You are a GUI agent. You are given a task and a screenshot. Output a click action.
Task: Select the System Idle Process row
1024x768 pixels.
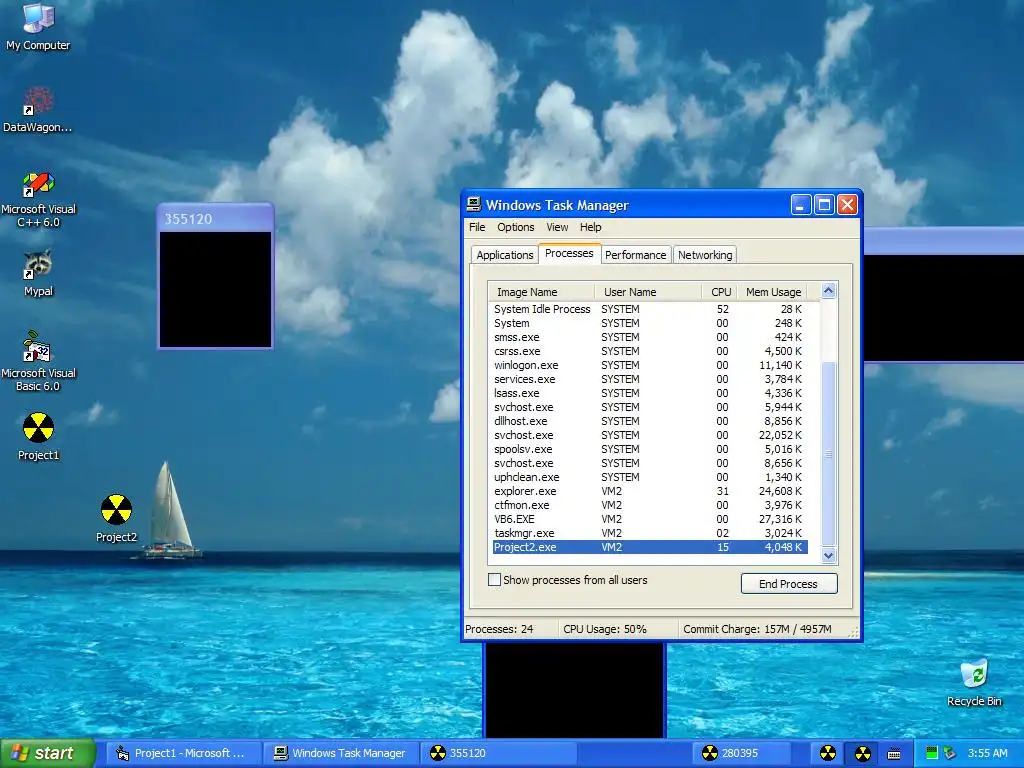(649, 309)
